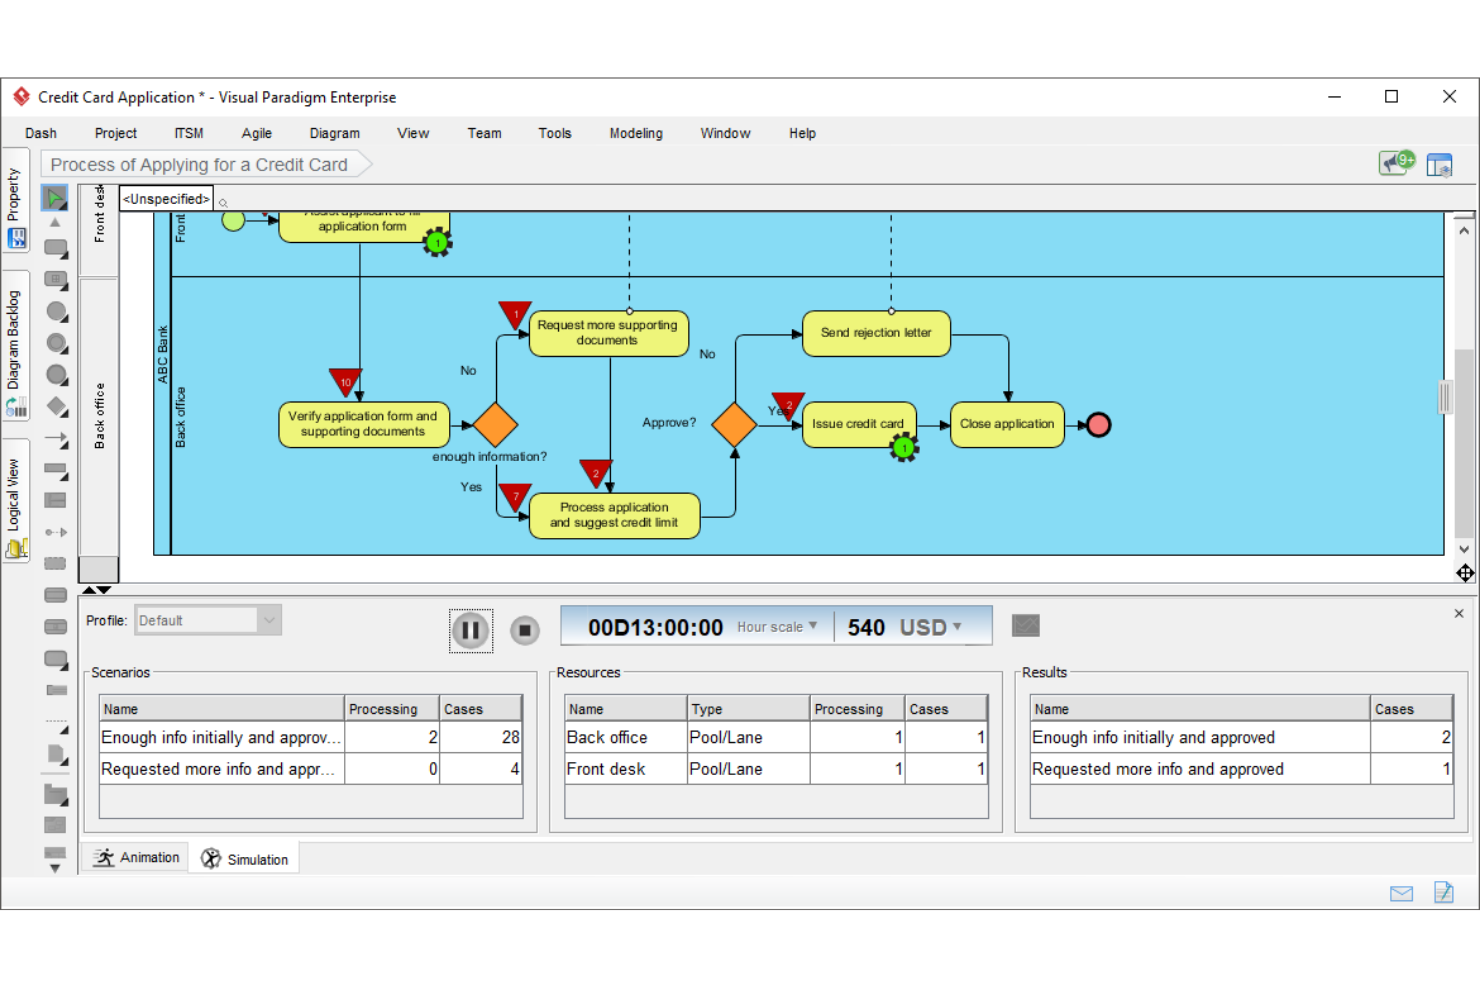Select the Cursor tool in the shape palette
This screenshot has width=1480, height=987.
[55, 198]
